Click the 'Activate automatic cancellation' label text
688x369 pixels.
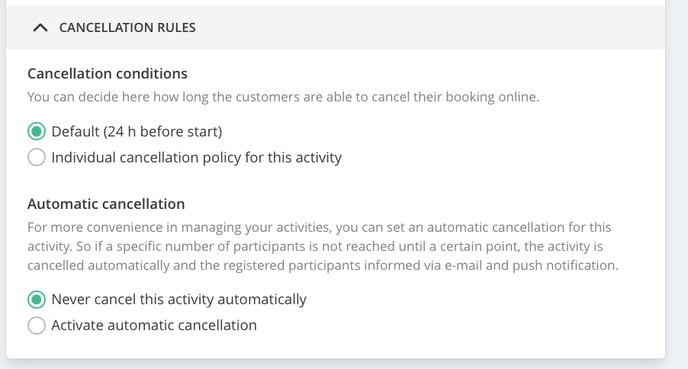click(x=154, y=325)
